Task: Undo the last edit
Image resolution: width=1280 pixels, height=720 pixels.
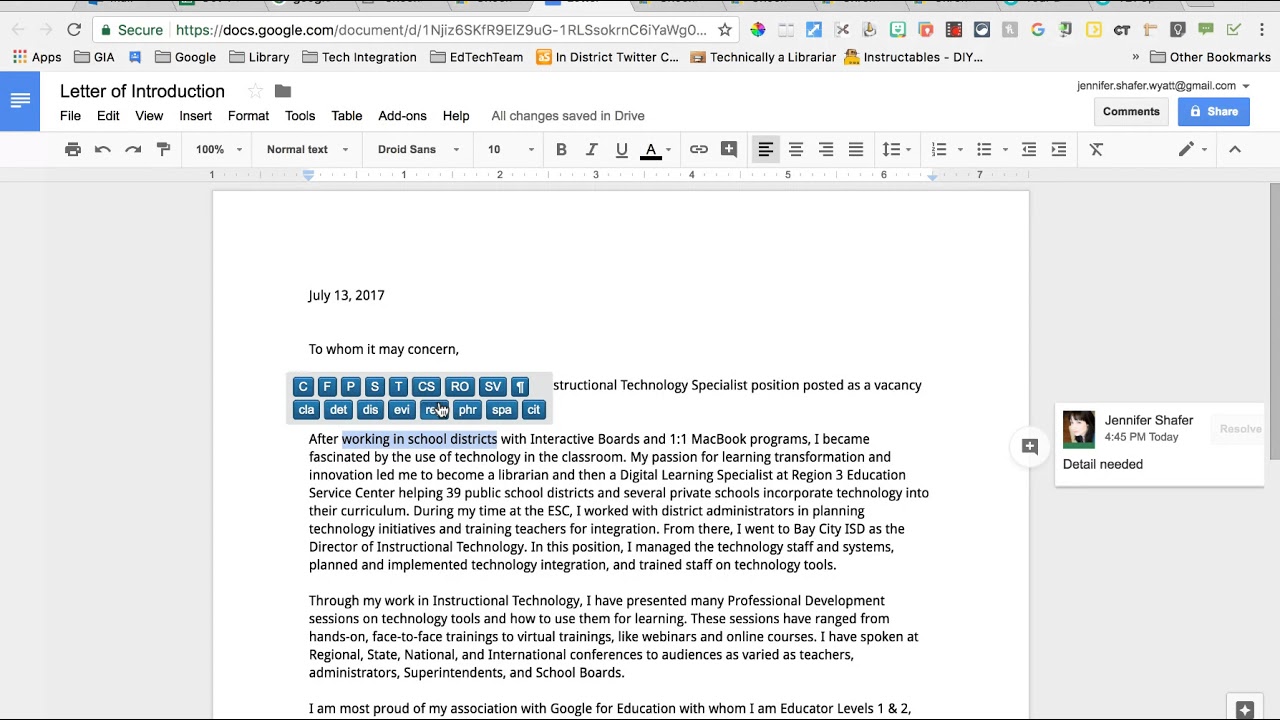Action: pos(102,149)
